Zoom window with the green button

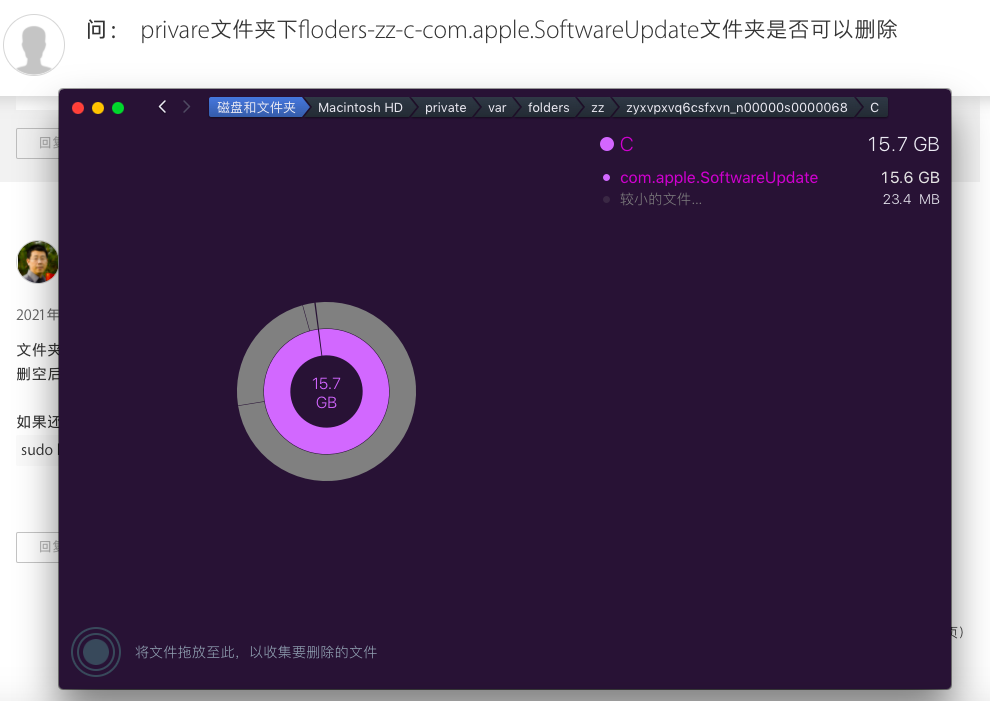[118, 108]
